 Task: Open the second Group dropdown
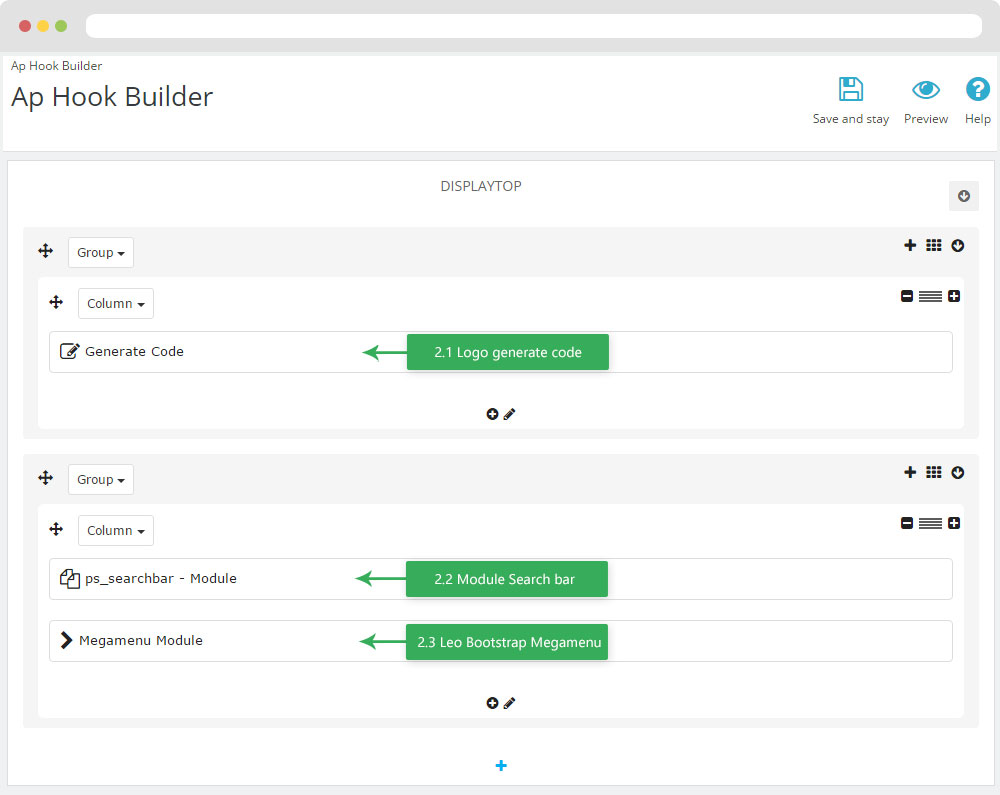(x=101, y=479)
